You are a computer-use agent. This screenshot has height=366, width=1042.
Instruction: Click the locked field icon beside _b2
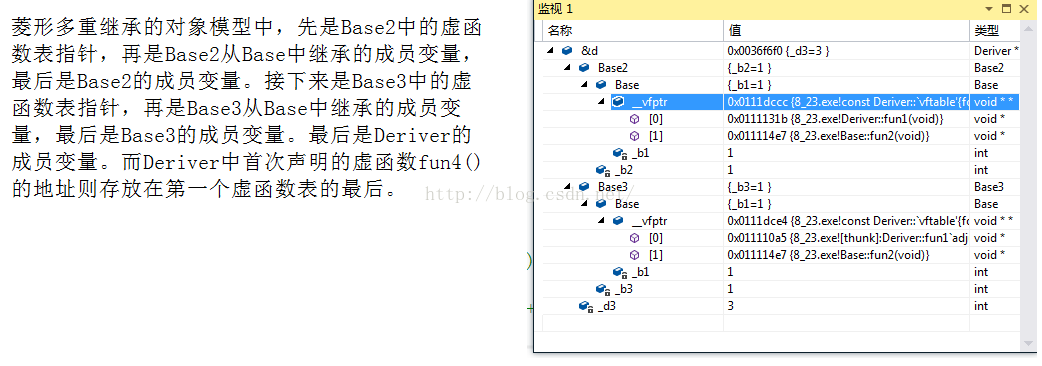tap(603, 170)
